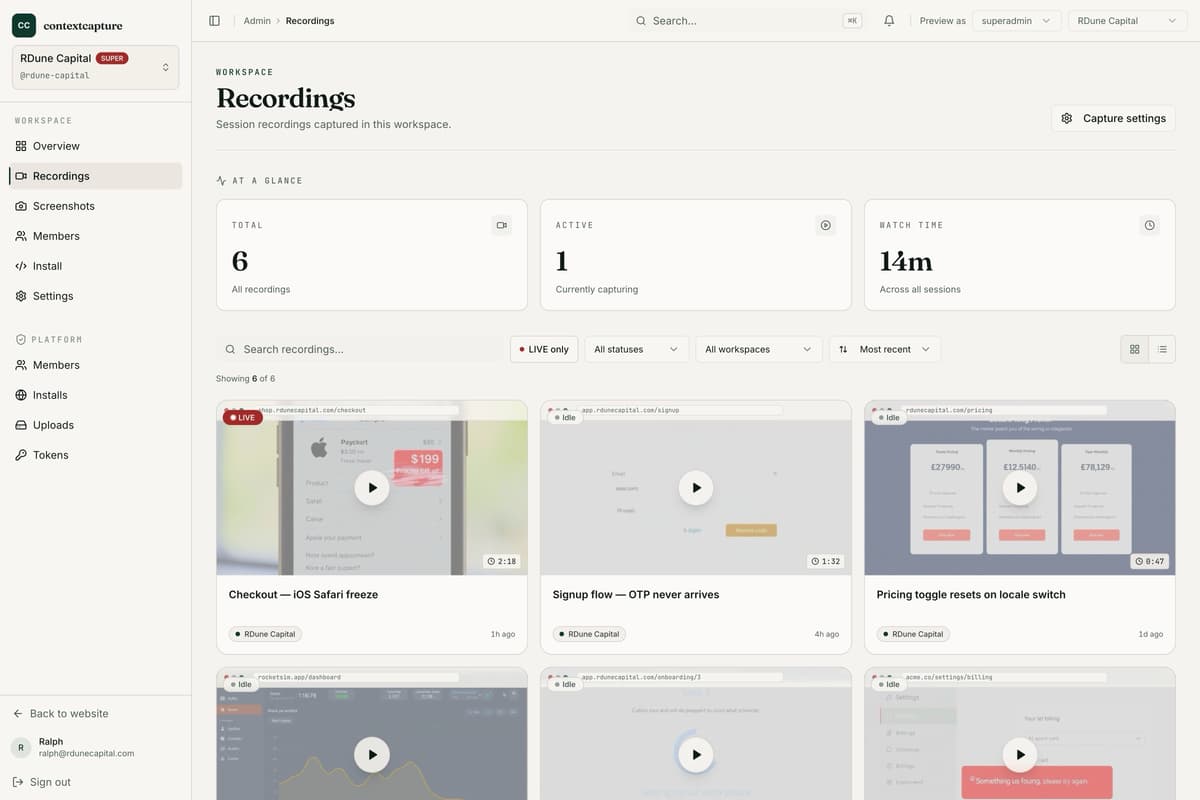Viewport: 1200px width, 800px height.
Task: Click the SUPER badge beside RDune Capital
Action: click(112, 58)
